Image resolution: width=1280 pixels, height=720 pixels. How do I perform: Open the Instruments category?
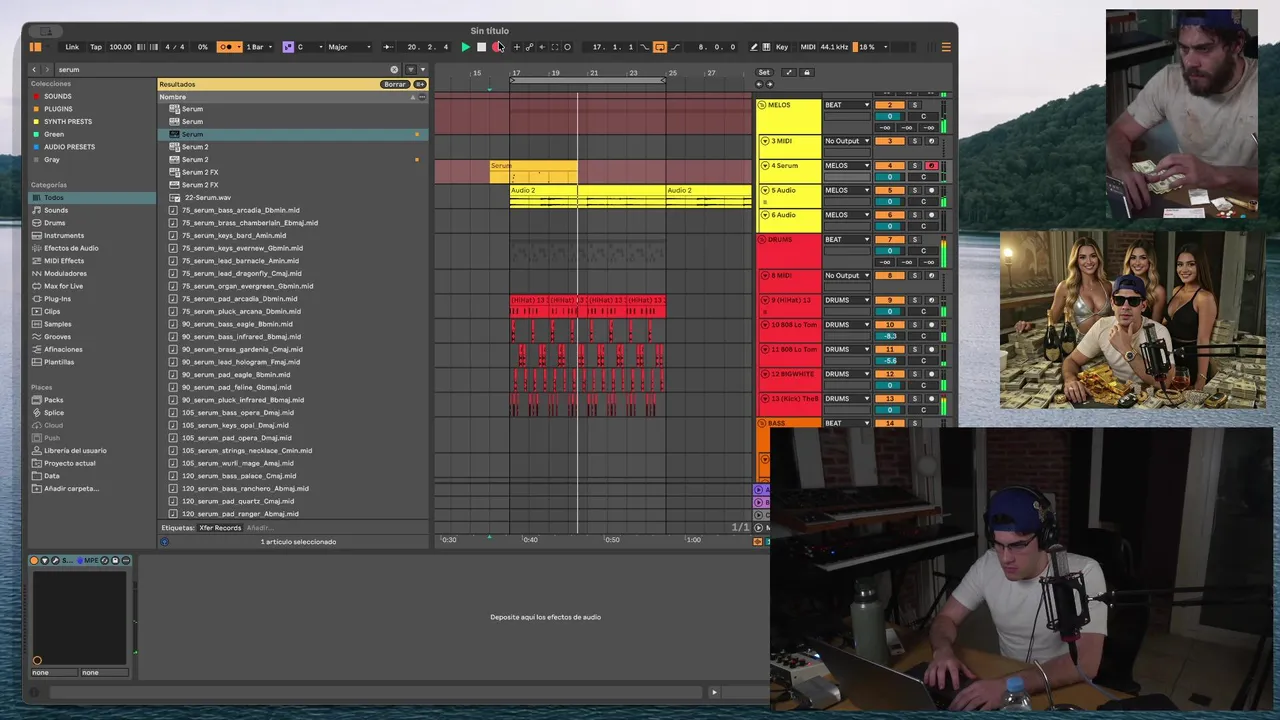point(64,236)
